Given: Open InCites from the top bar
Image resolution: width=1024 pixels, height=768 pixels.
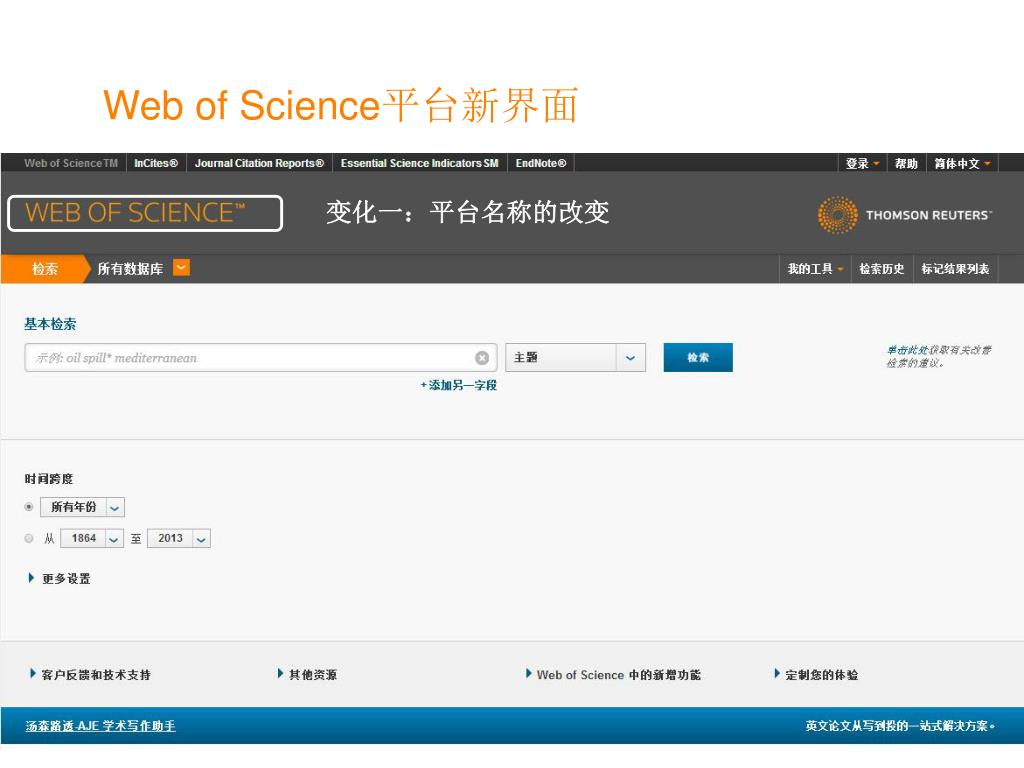Looking at the screenshot, I should click(156, 163).
